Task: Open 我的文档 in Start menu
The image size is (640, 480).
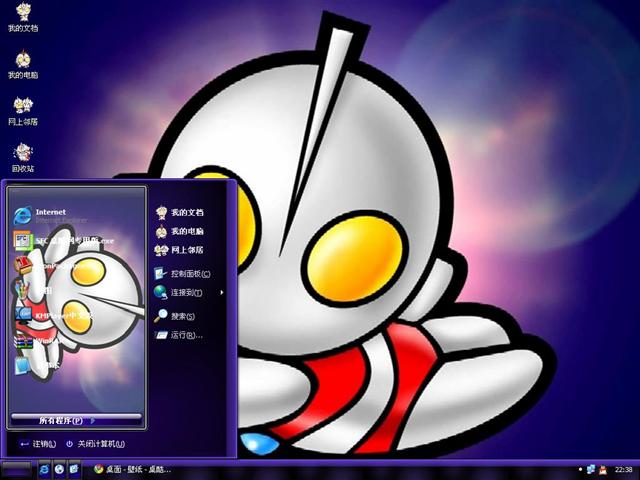Action: point(179,212)
